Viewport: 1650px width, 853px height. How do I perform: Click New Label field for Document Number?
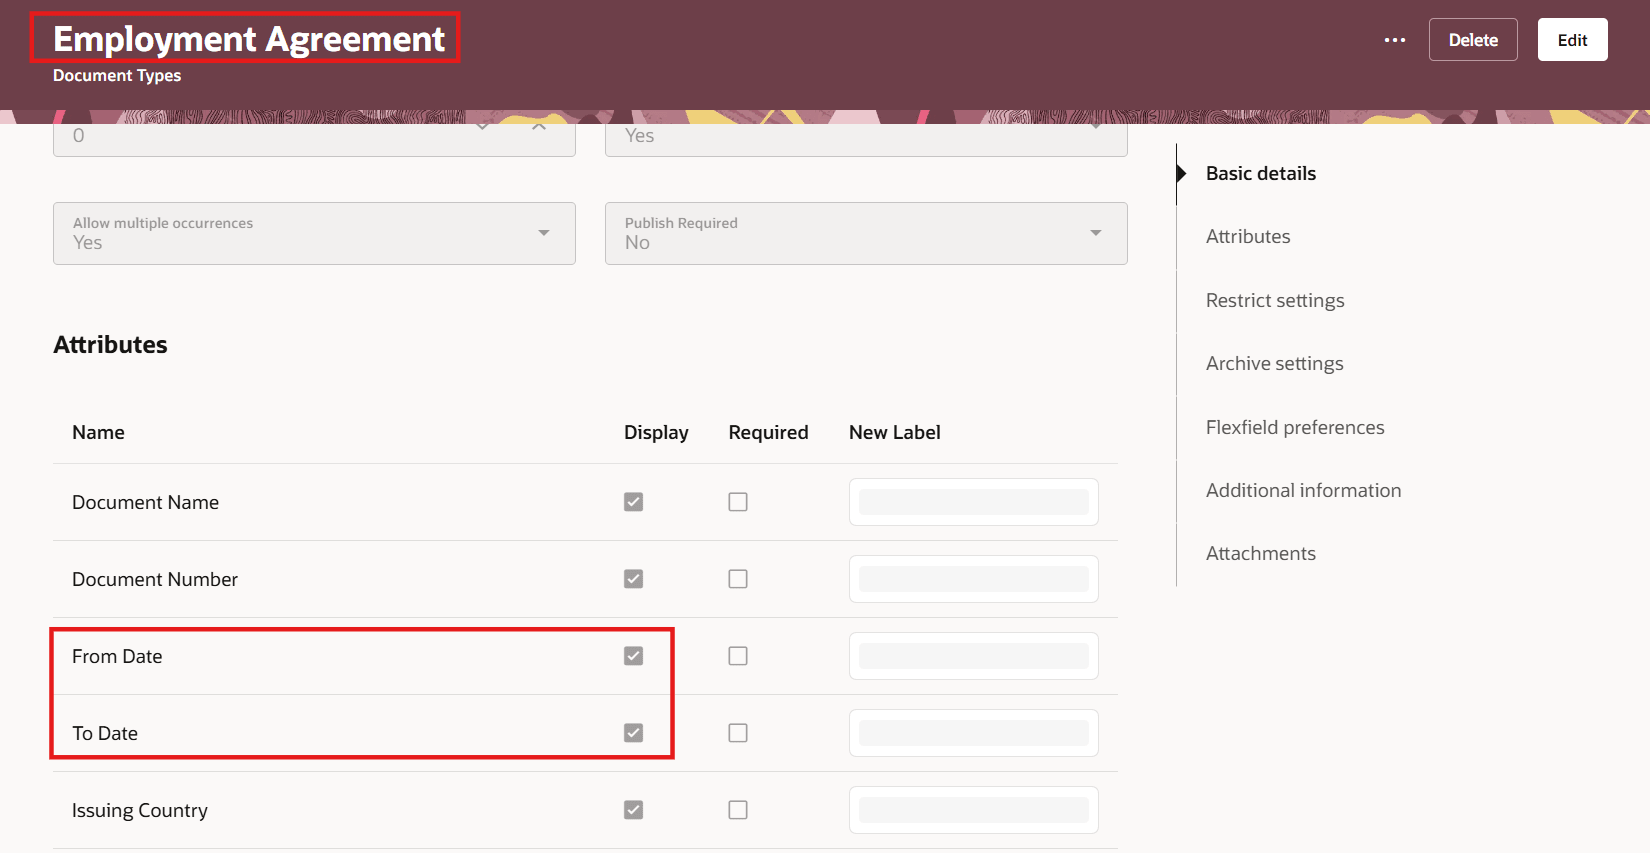tap(974, 579)
